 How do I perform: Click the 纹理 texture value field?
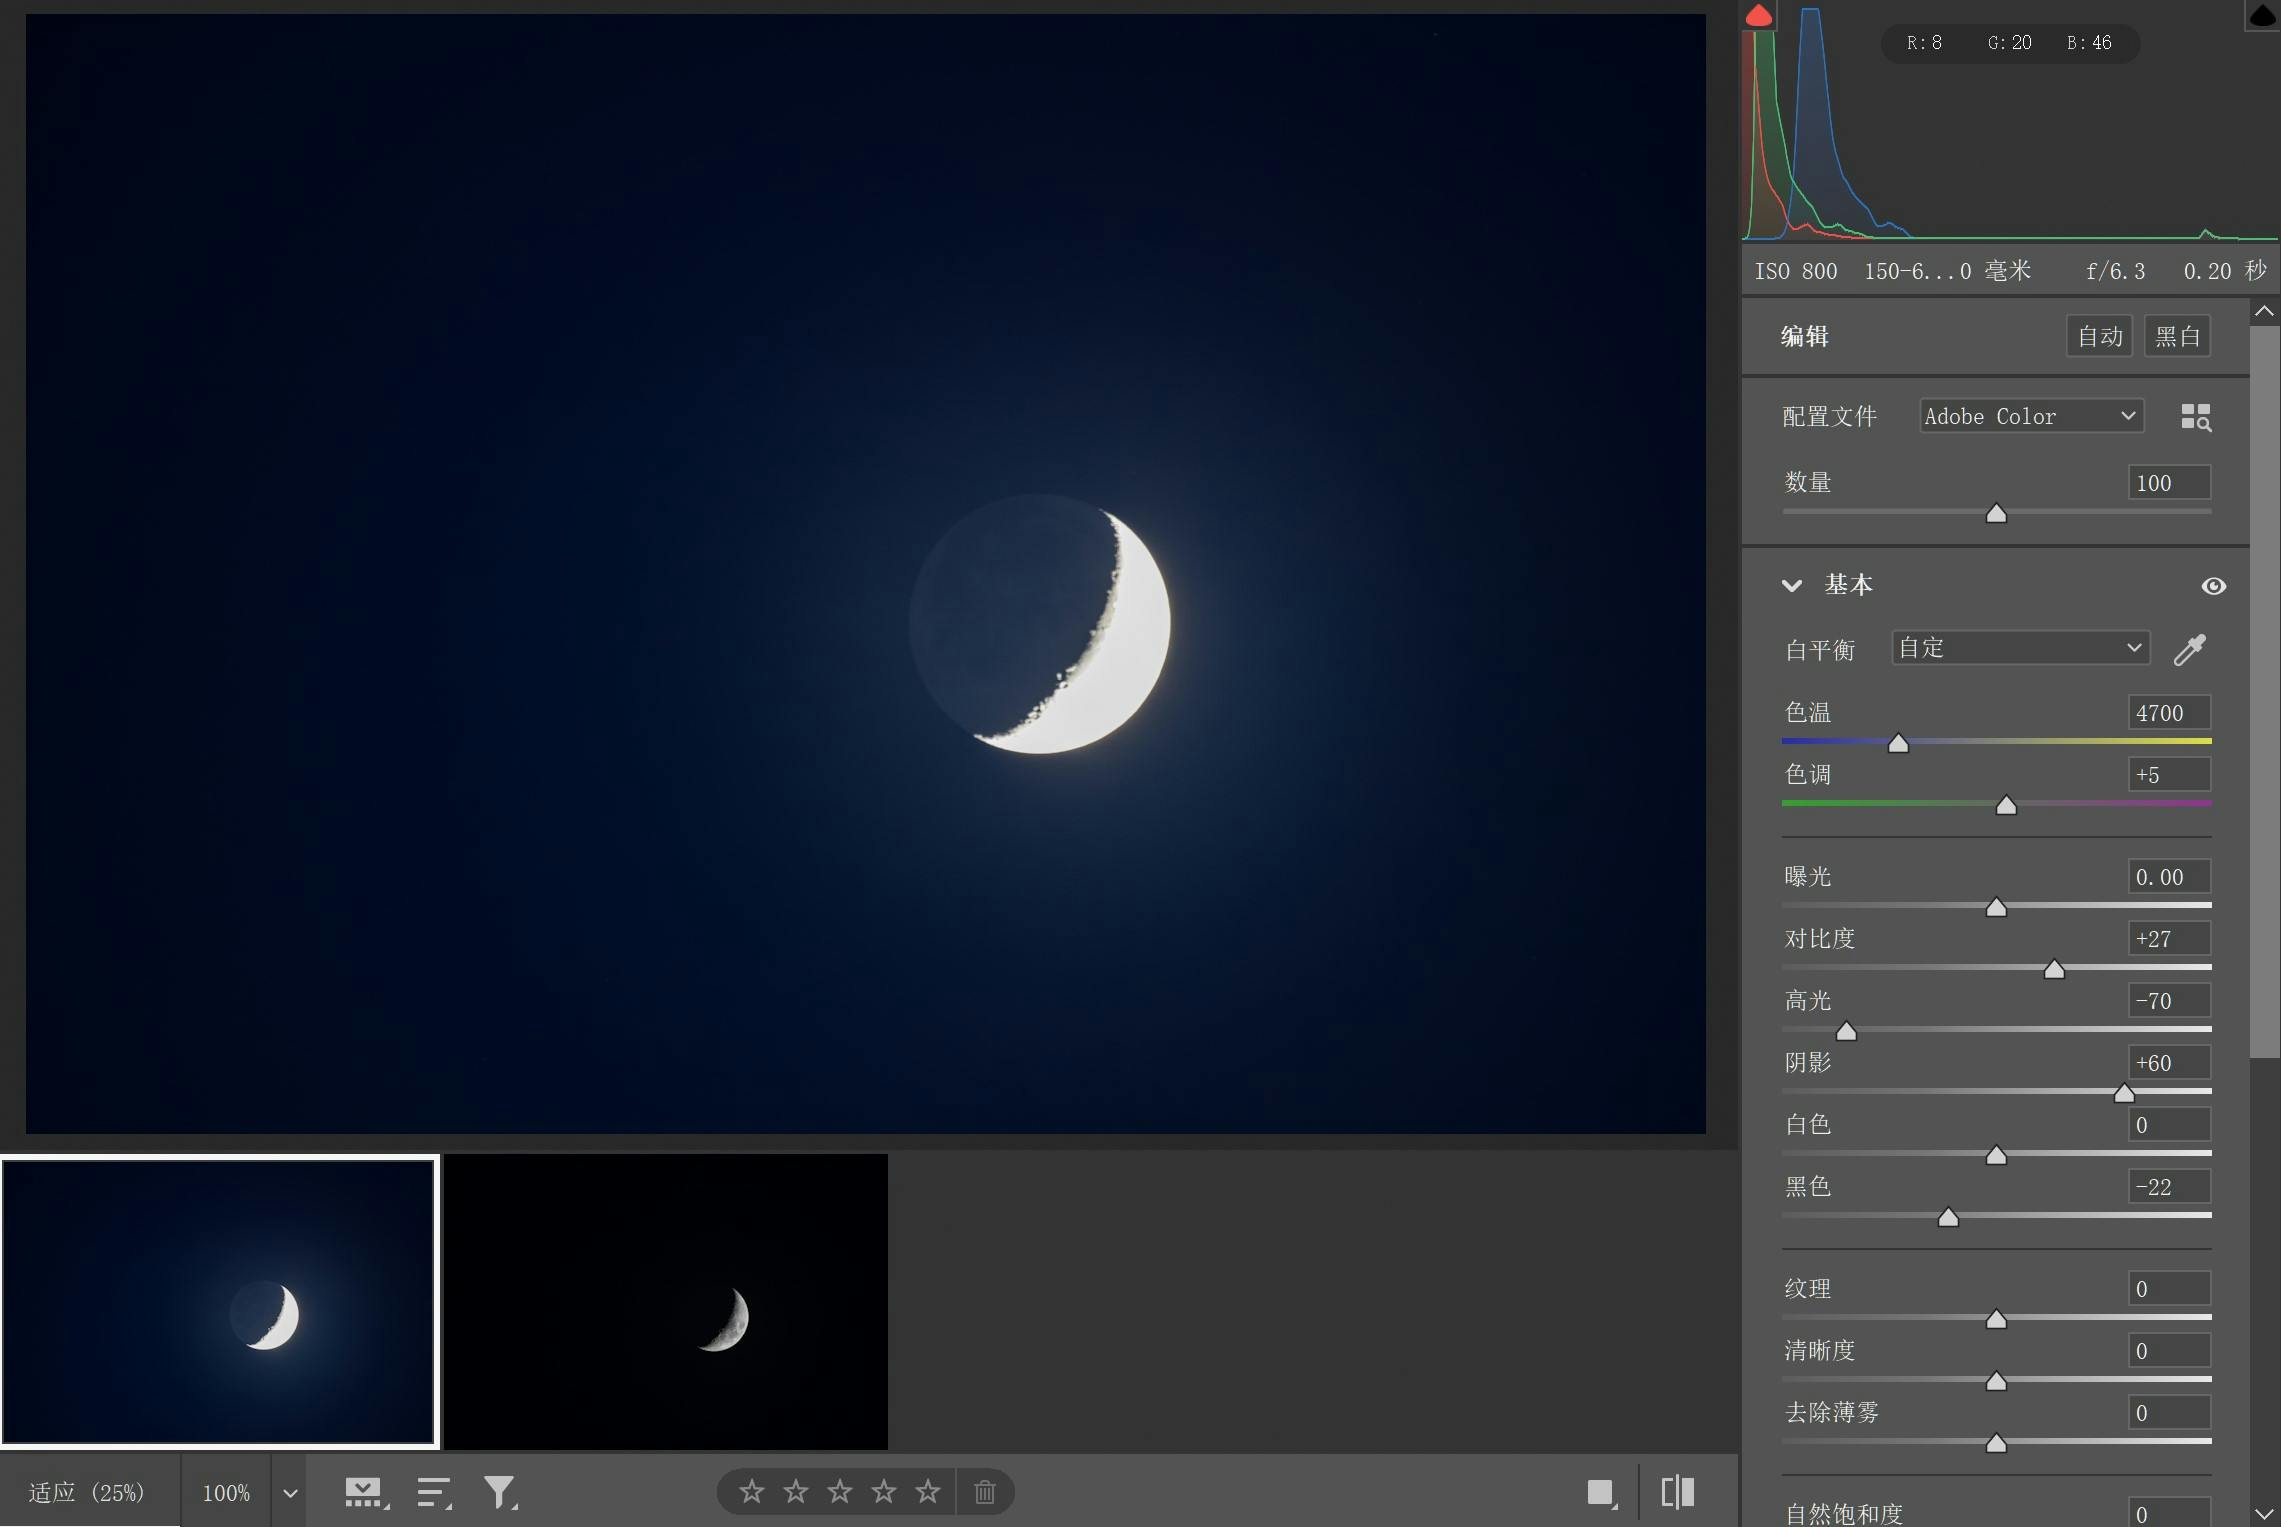tap(2168, 1289)
